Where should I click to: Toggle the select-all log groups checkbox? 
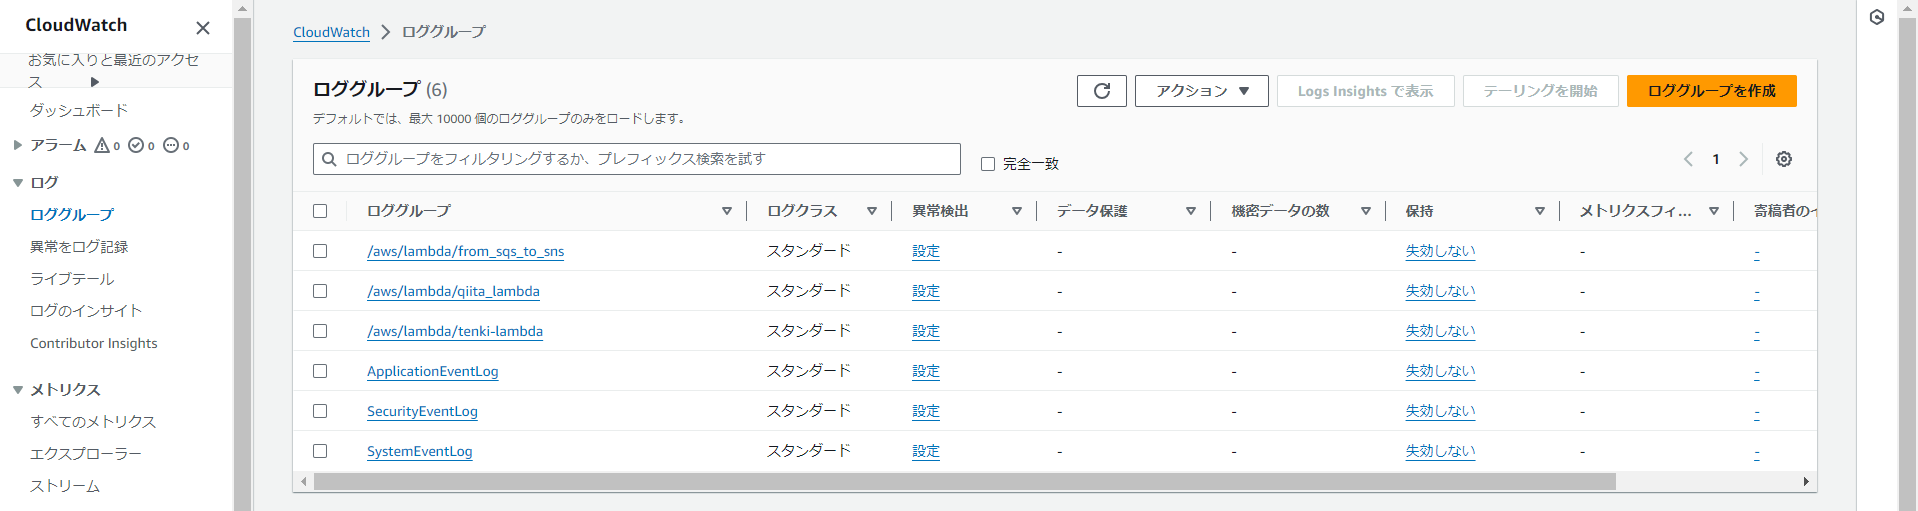point(320,211)
